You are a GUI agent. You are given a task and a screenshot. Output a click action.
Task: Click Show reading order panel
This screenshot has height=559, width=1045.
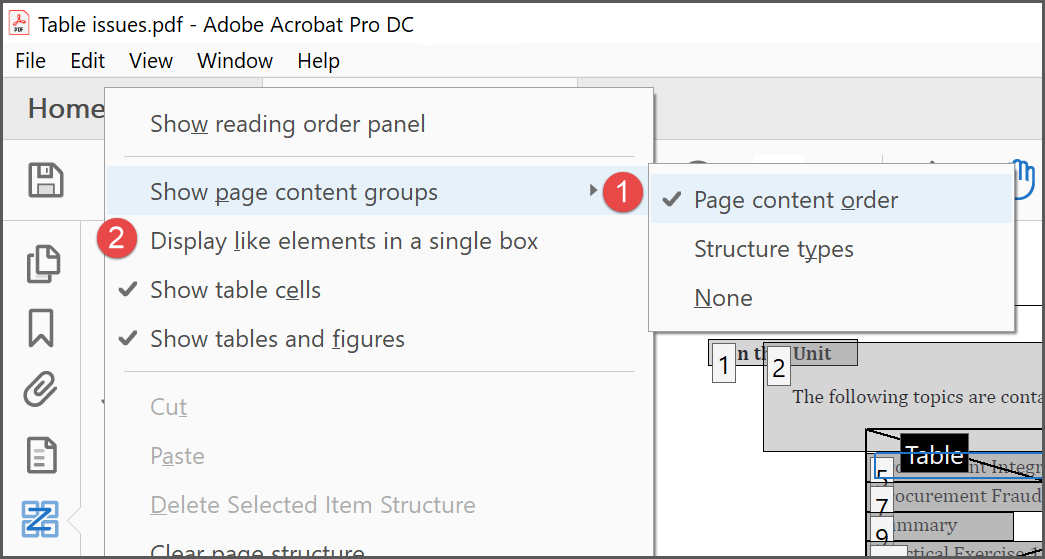tap(287, 124)
